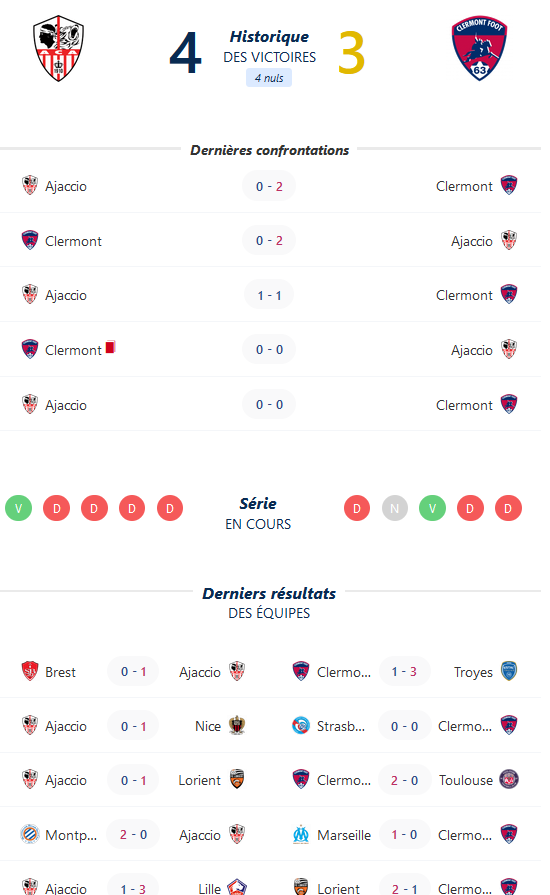Open the Ajaccio 1-1 Clermont match score
This screenshot has width=550, height=895.
point(269,295)
